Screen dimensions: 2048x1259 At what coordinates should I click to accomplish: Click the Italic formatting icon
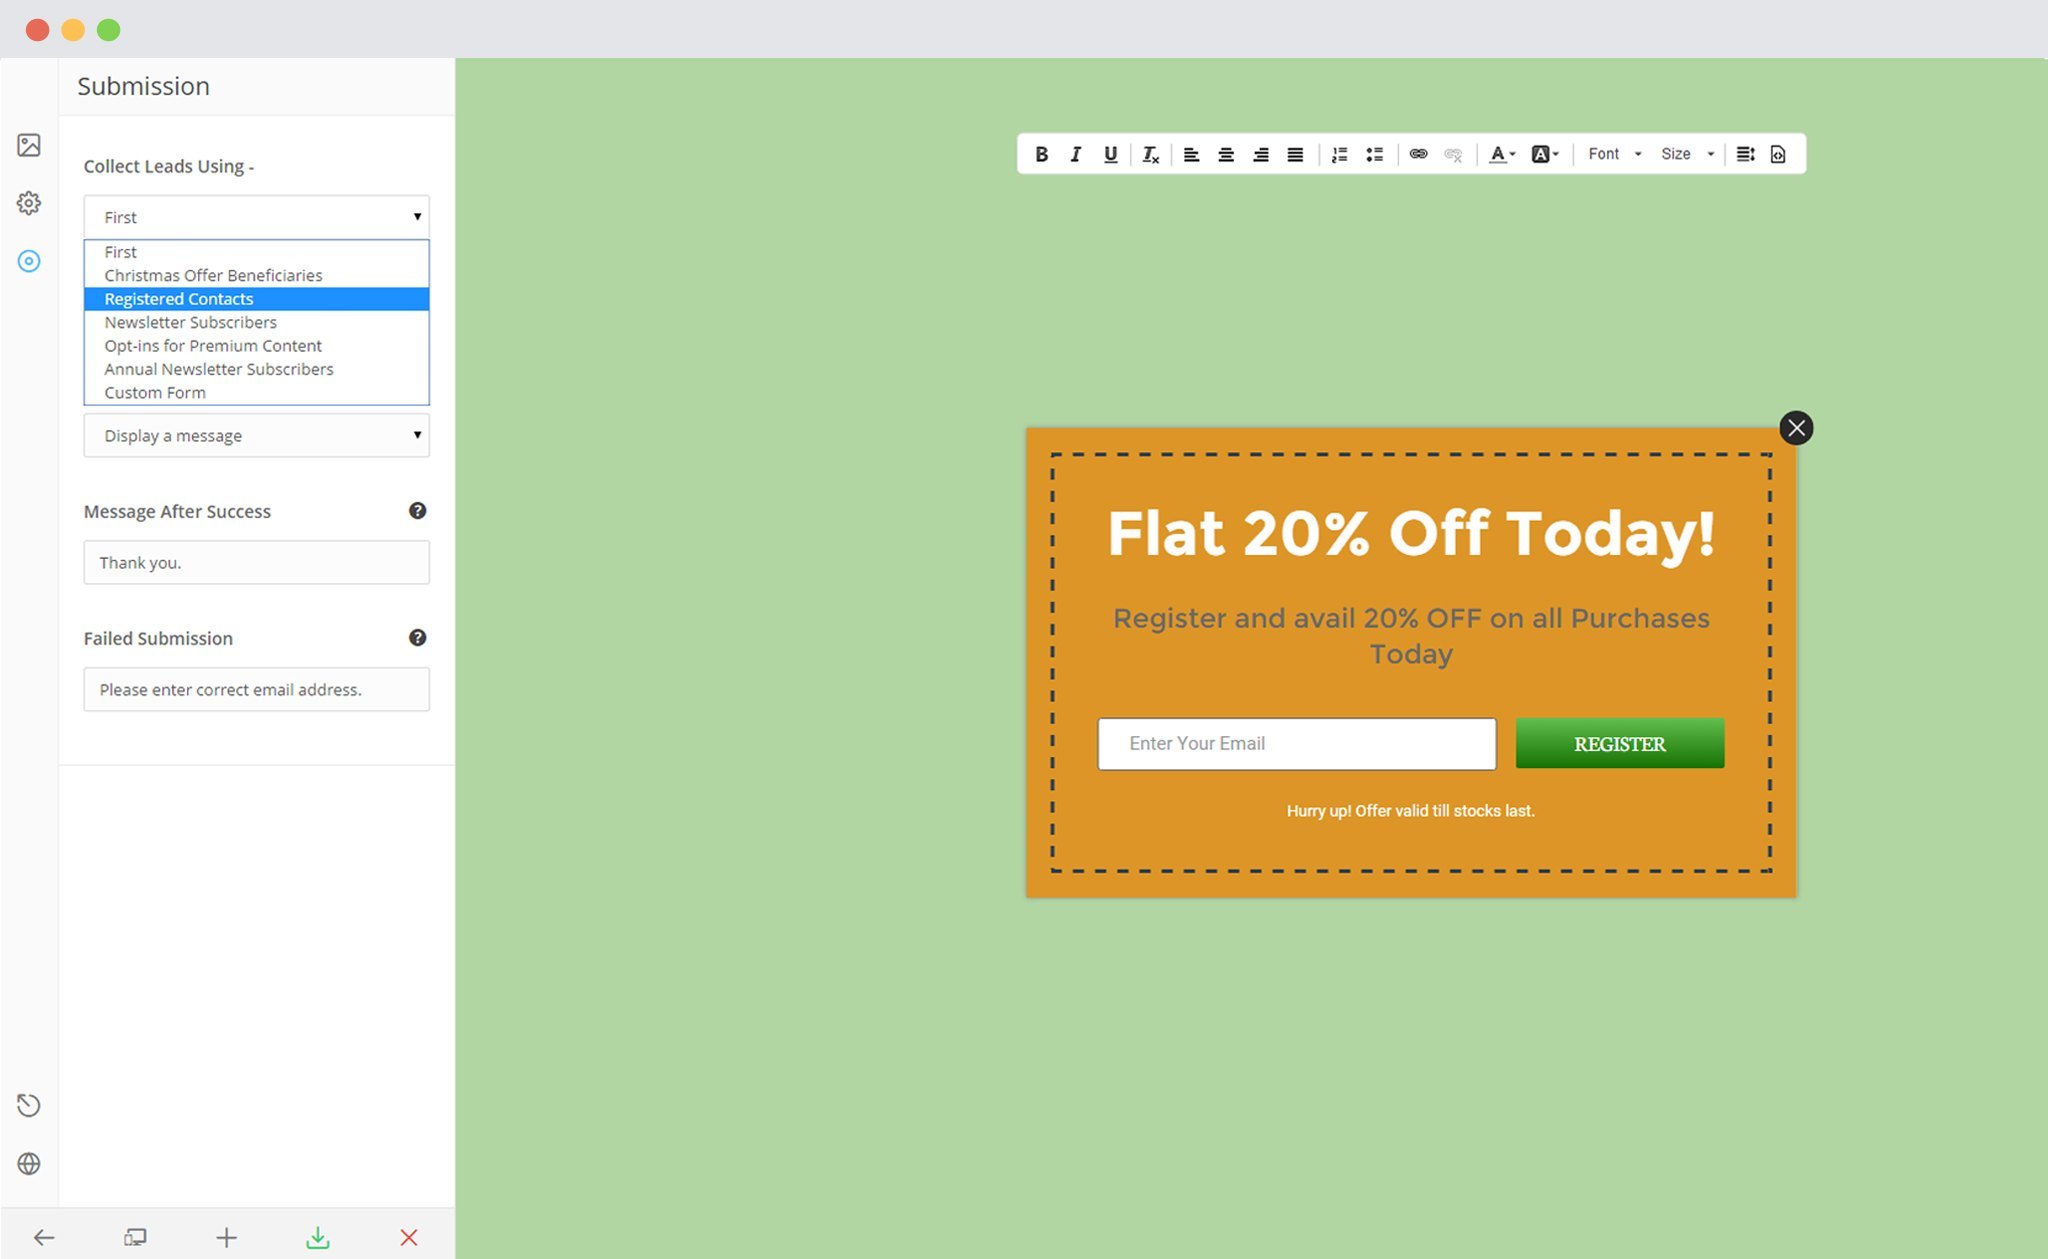click(1075, 154)
